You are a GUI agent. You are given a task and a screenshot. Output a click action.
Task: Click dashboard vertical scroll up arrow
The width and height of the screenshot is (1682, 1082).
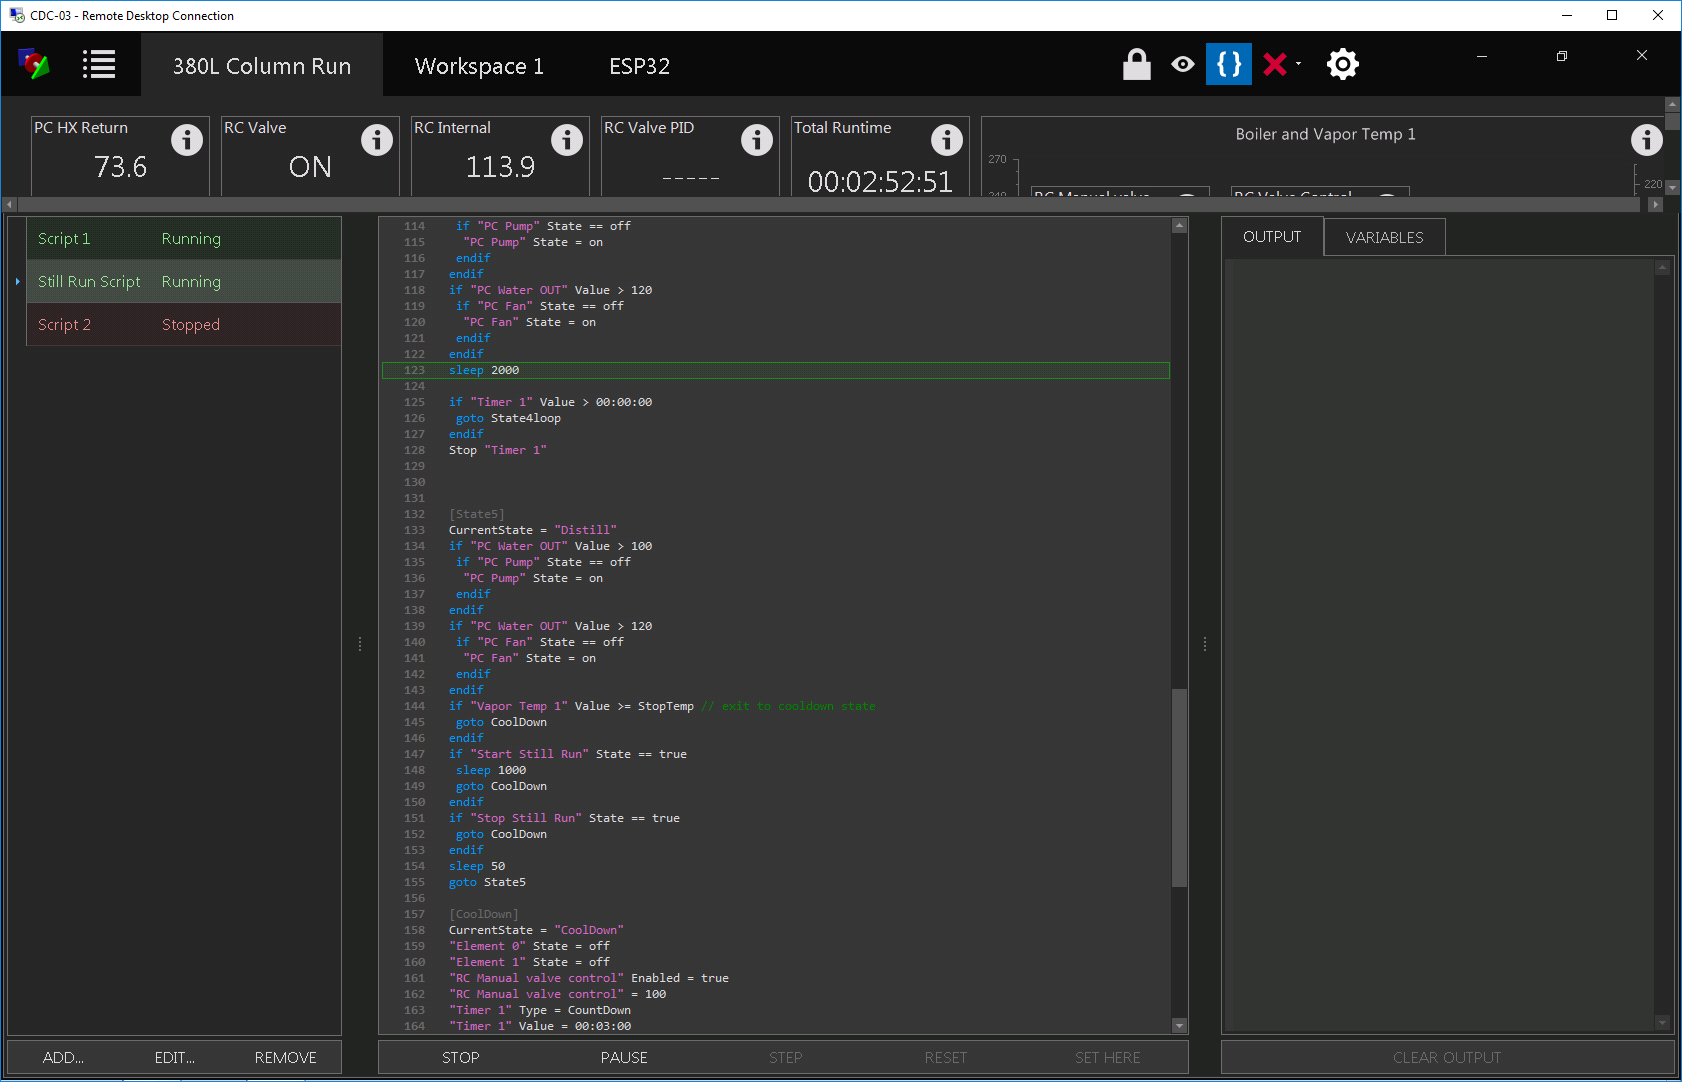[1672, 104]
